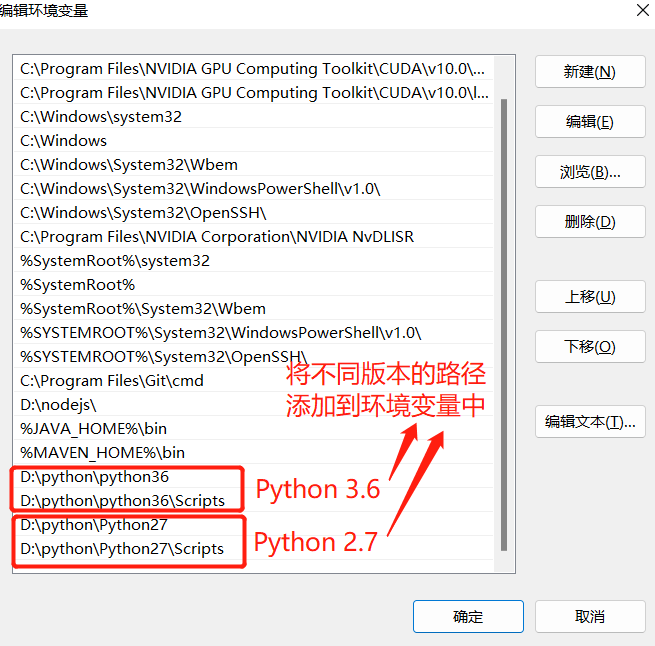
Task: Select the %MAVEN_HOME%\bin entry
Action: (254, 453)
